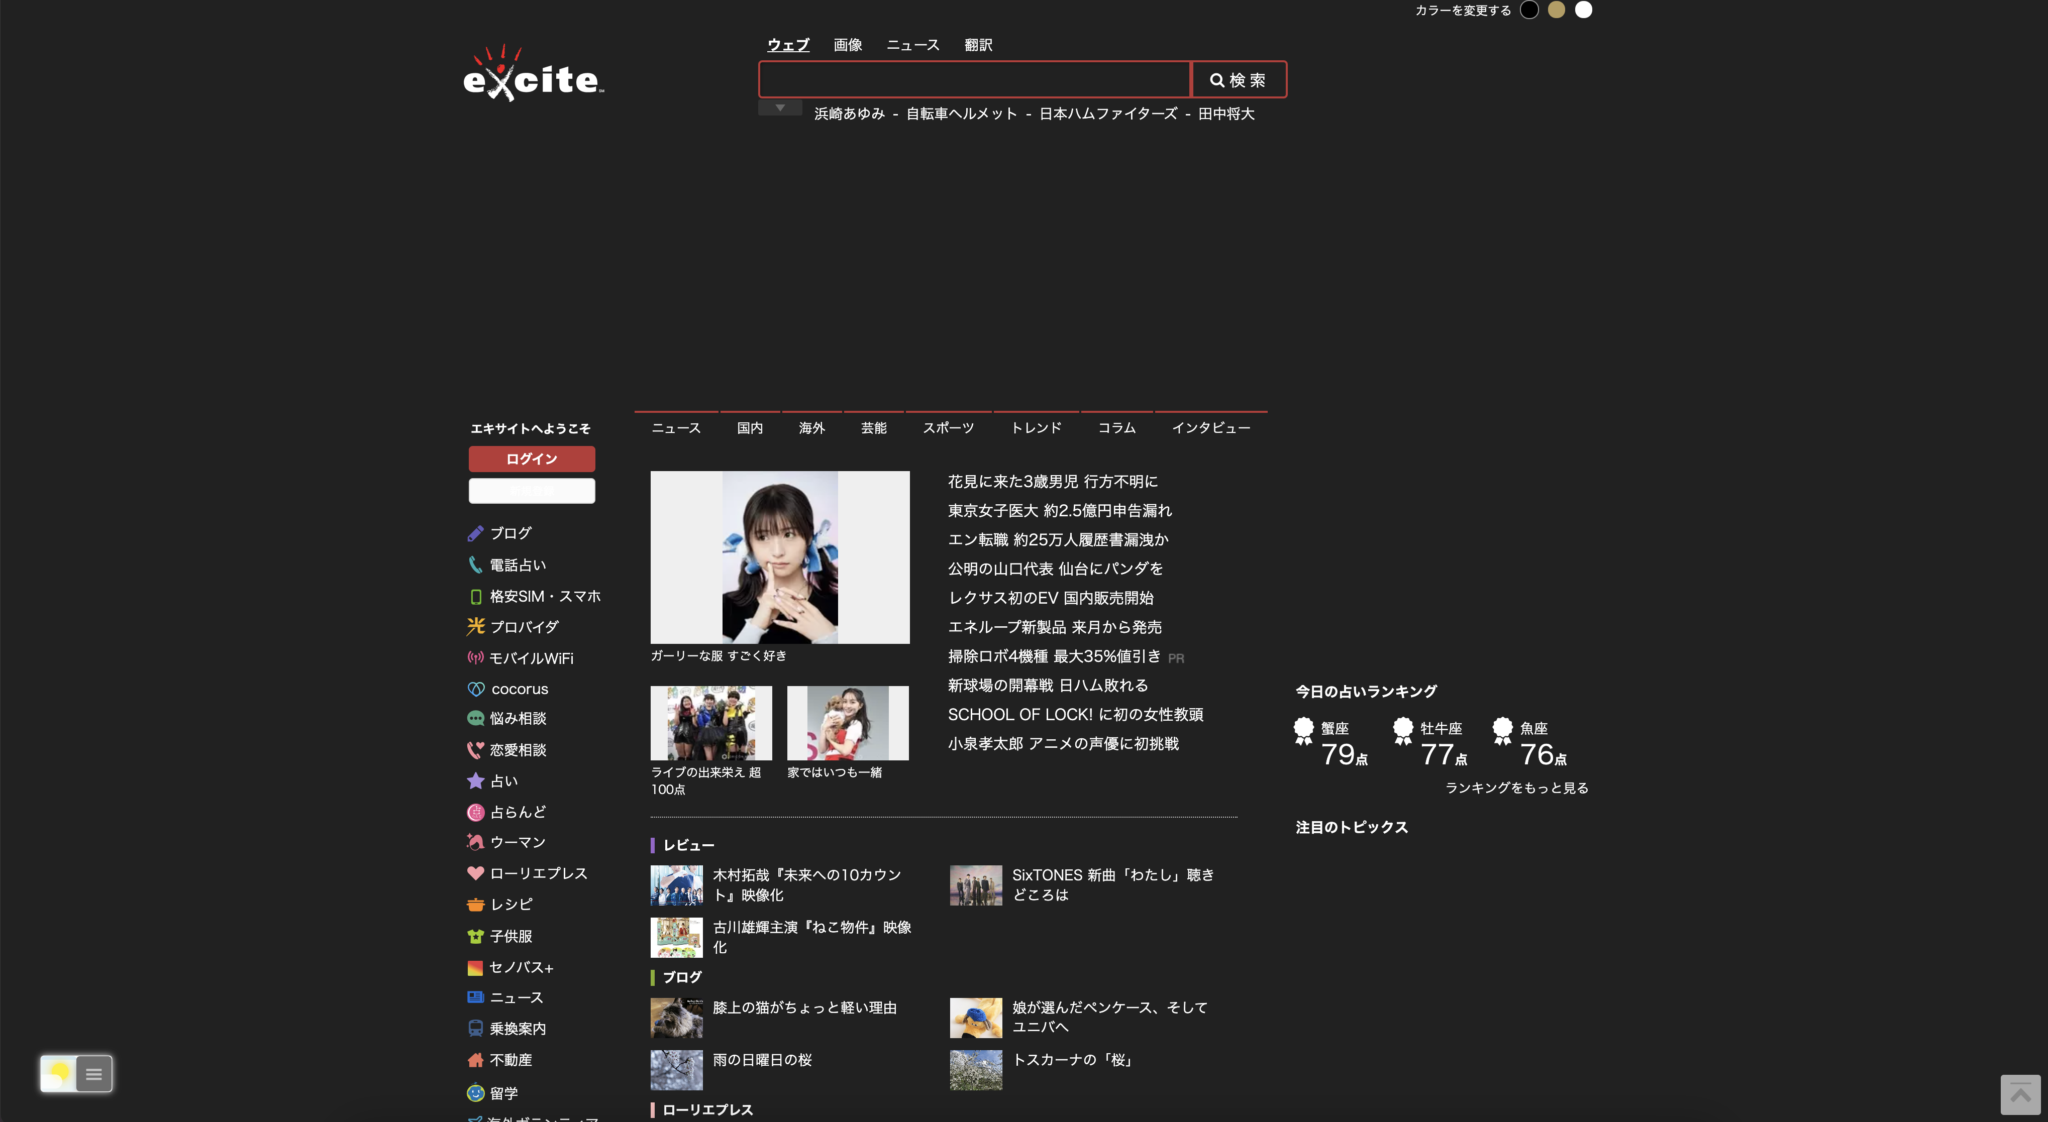Open the ランキングをもっと見る link
The image size is (2048, 1122).
[1517, 788]
